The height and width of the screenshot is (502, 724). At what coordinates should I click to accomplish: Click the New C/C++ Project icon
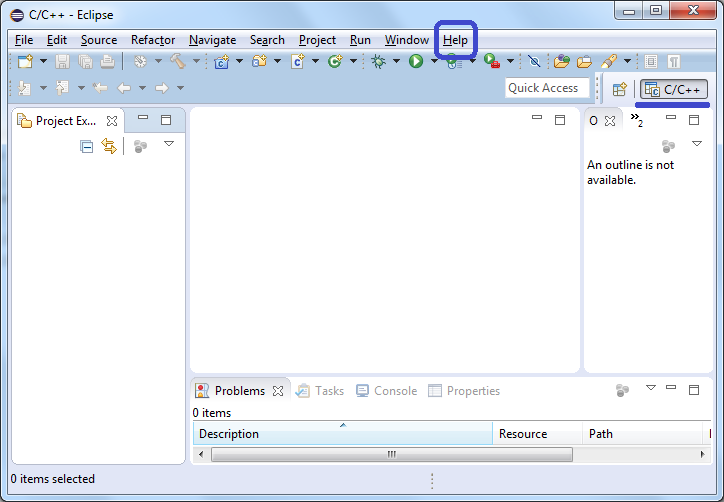coord(222,61)
